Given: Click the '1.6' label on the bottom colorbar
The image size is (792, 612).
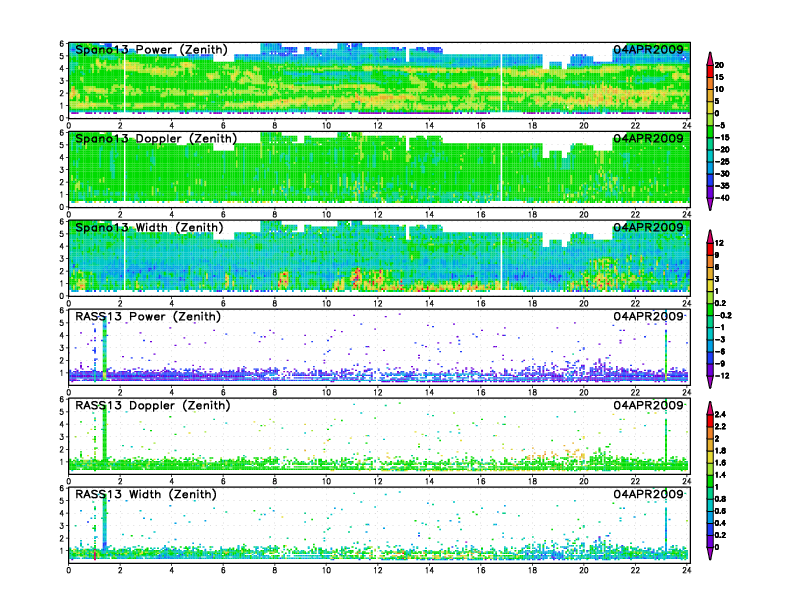Looking at the screenshot, I should 720,463.
